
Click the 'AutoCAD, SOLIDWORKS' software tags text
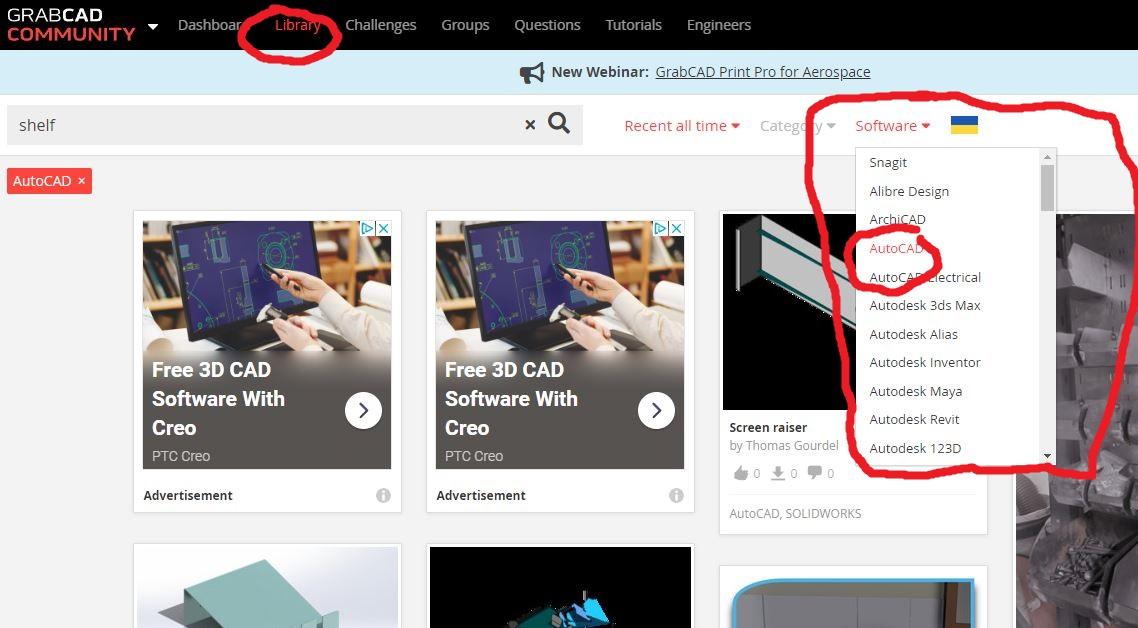tap(795, 513)
